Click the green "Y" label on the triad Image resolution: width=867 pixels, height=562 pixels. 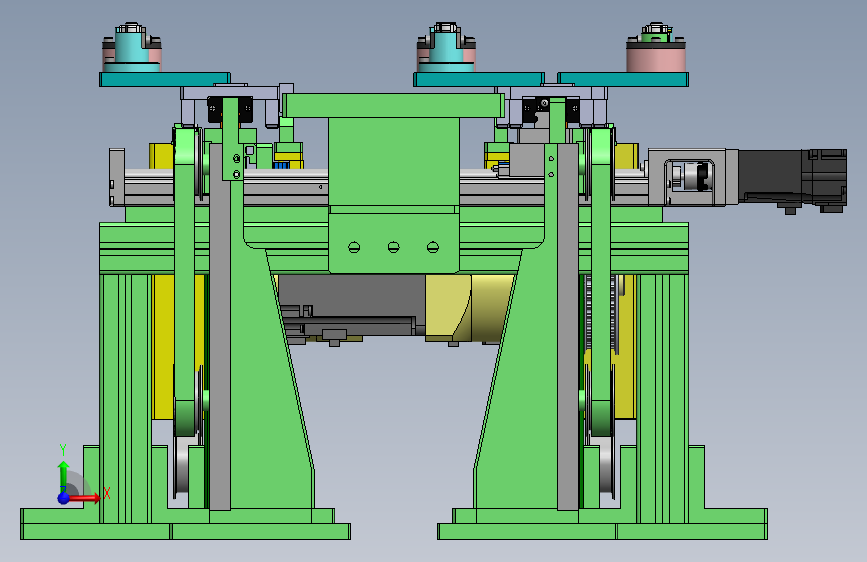click(x=62, y=450)
